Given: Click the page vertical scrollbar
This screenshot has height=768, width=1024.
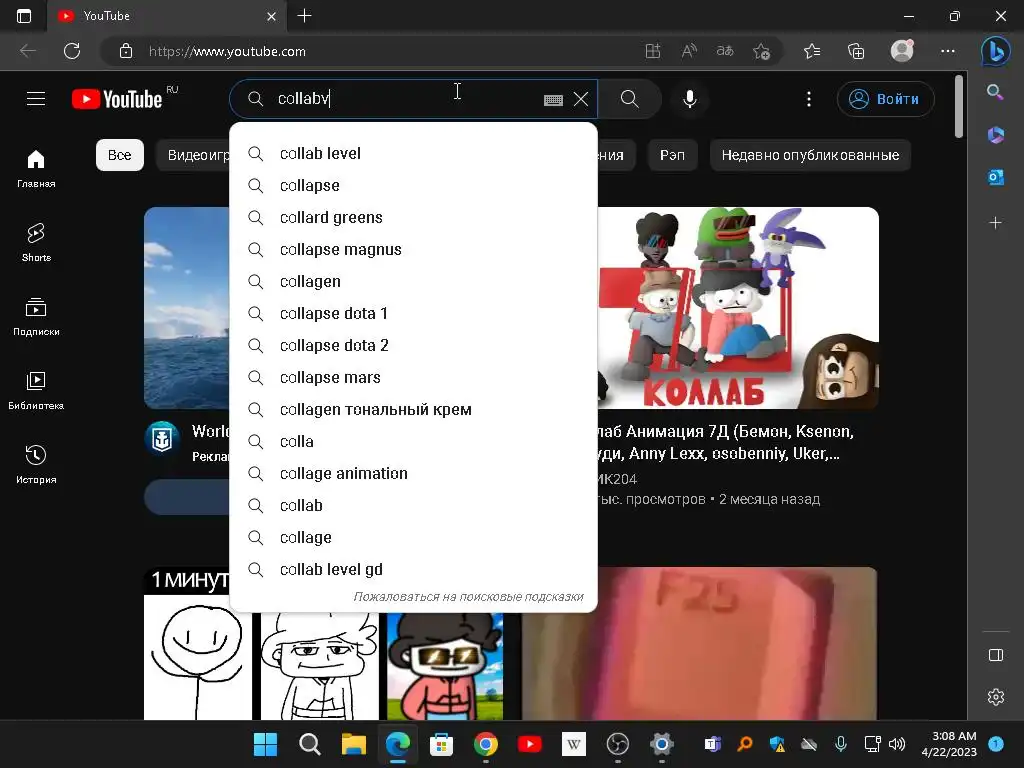Looking at the screenshot, I should [x=959, y=106].
